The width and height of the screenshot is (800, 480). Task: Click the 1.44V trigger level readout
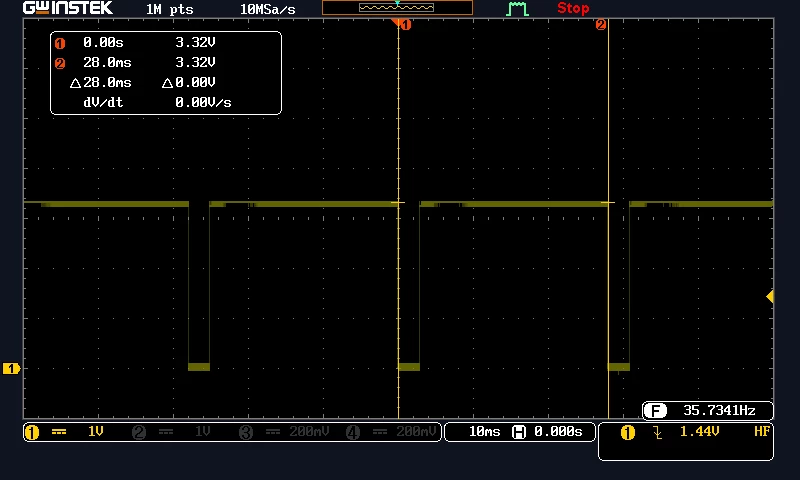699,432
